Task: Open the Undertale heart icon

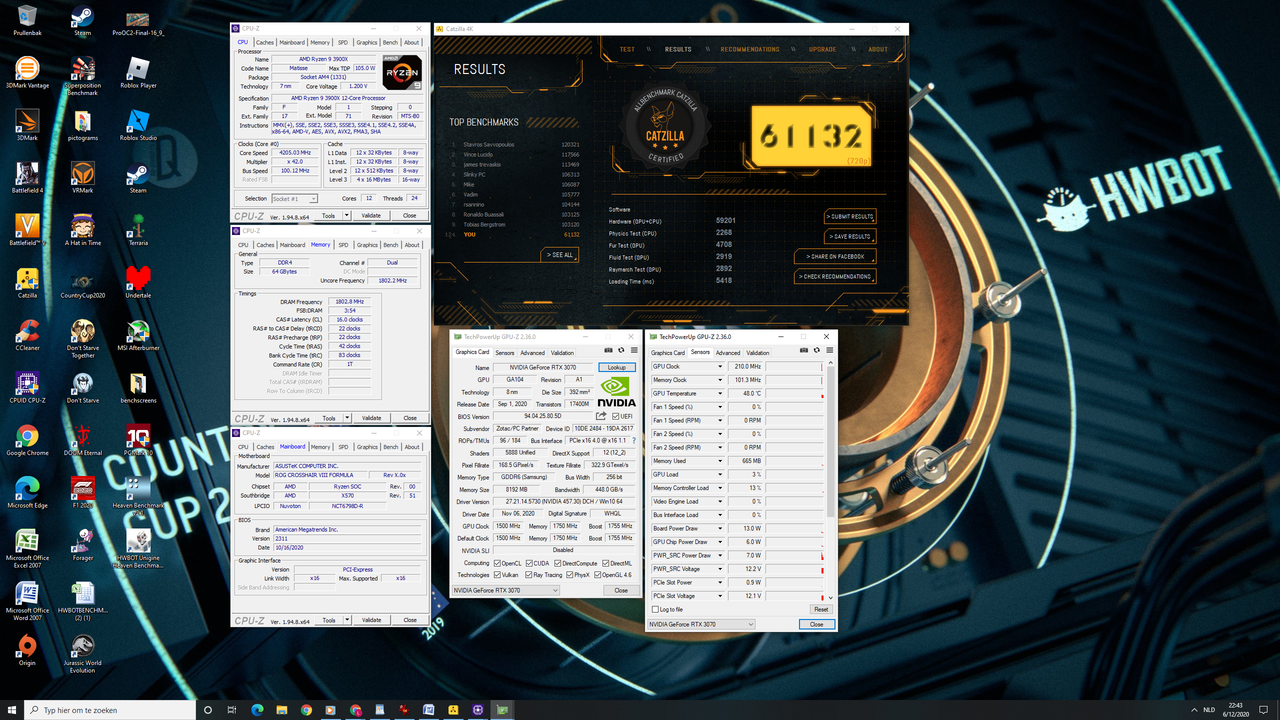Action: pyautogui.click(x=138, y=282)
